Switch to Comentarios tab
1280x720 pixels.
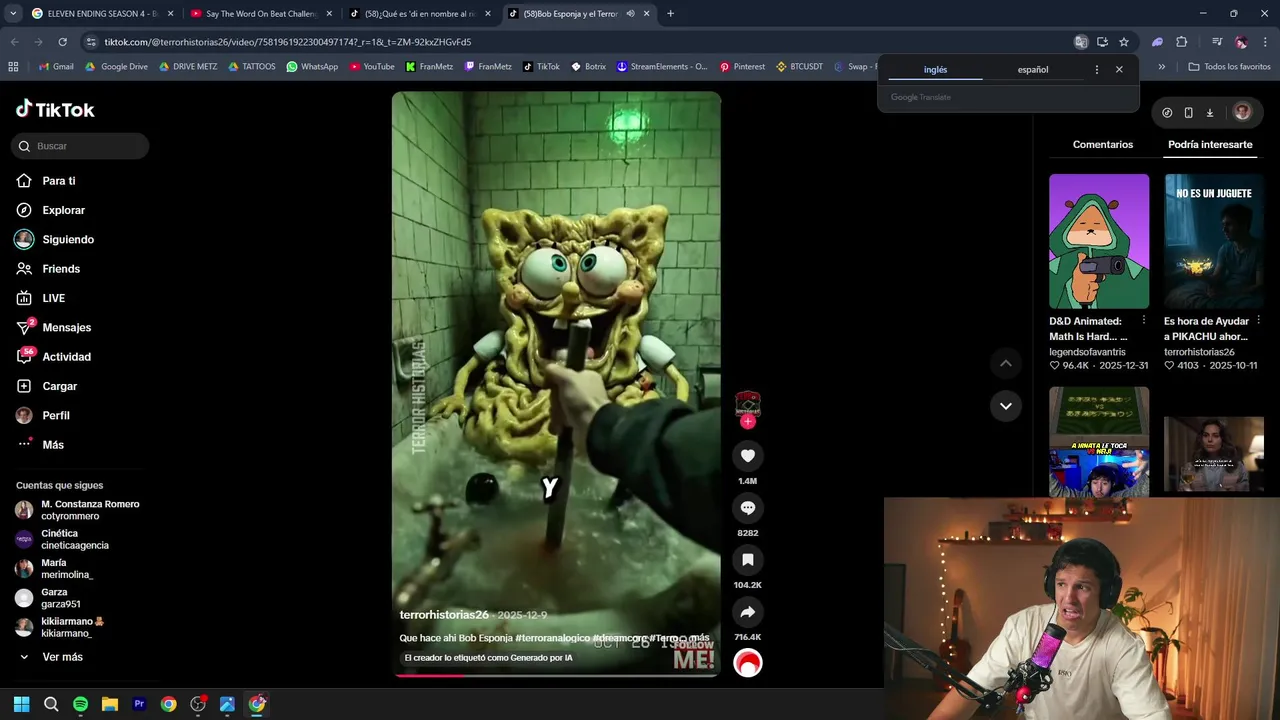click(1103, 145)
